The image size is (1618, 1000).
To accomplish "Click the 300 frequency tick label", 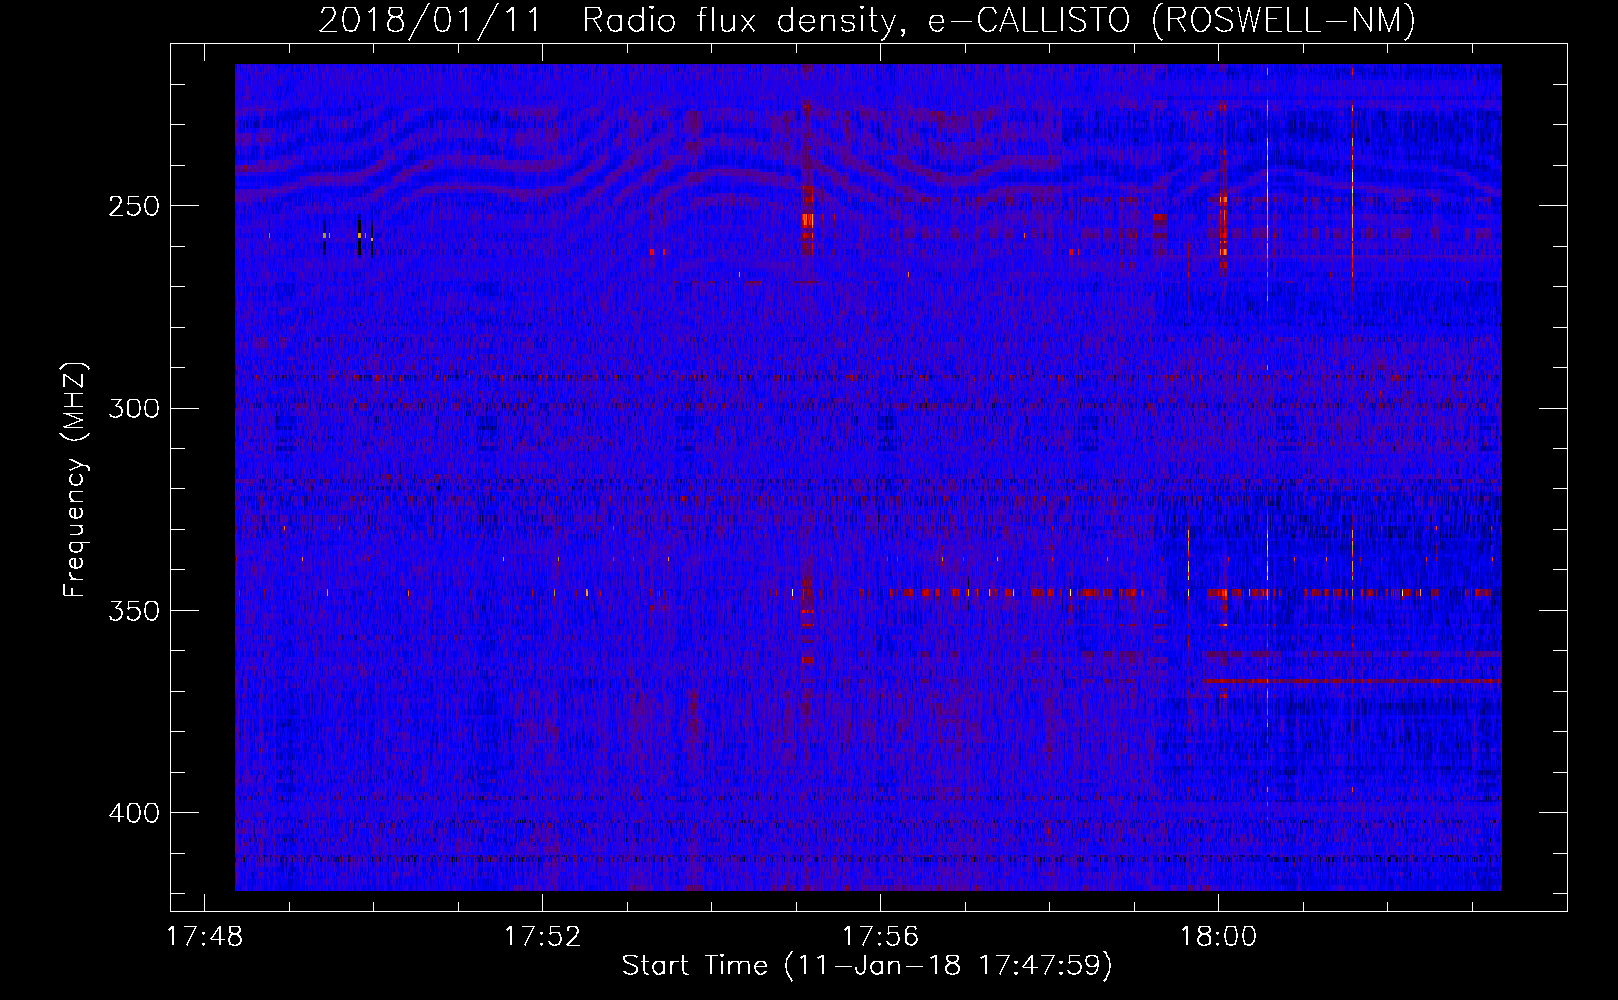I will pos(133,408).
